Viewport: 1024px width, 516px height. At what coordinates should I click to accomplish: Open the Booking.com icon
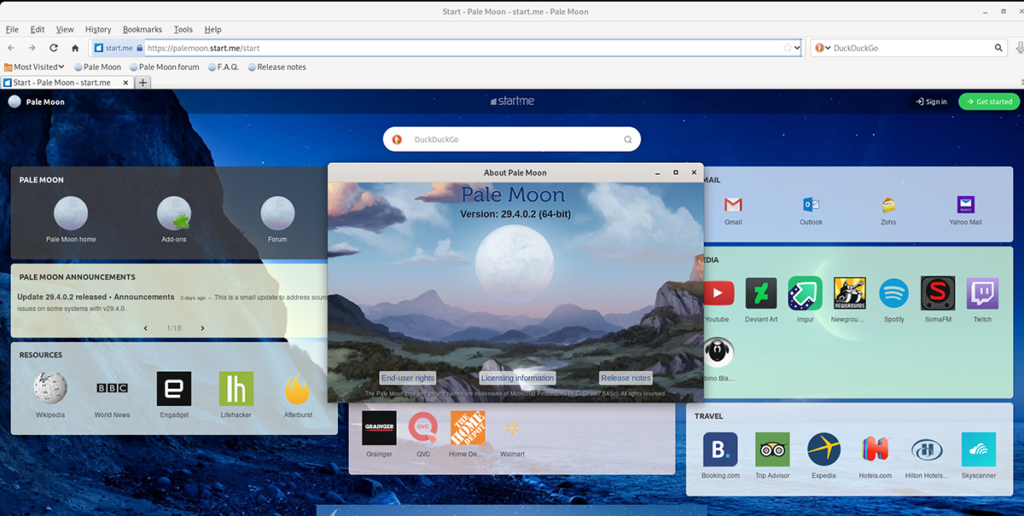720,449
